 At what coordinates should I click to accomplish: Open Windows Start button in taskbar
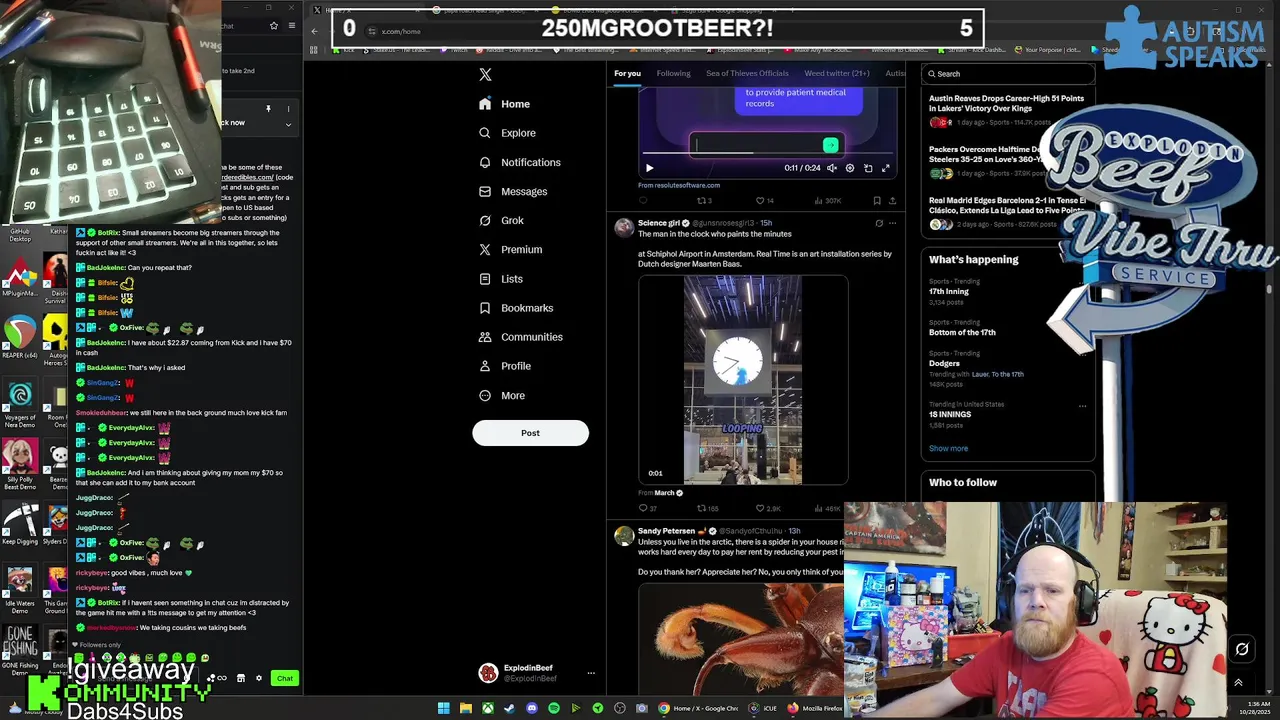coord(443,708)
